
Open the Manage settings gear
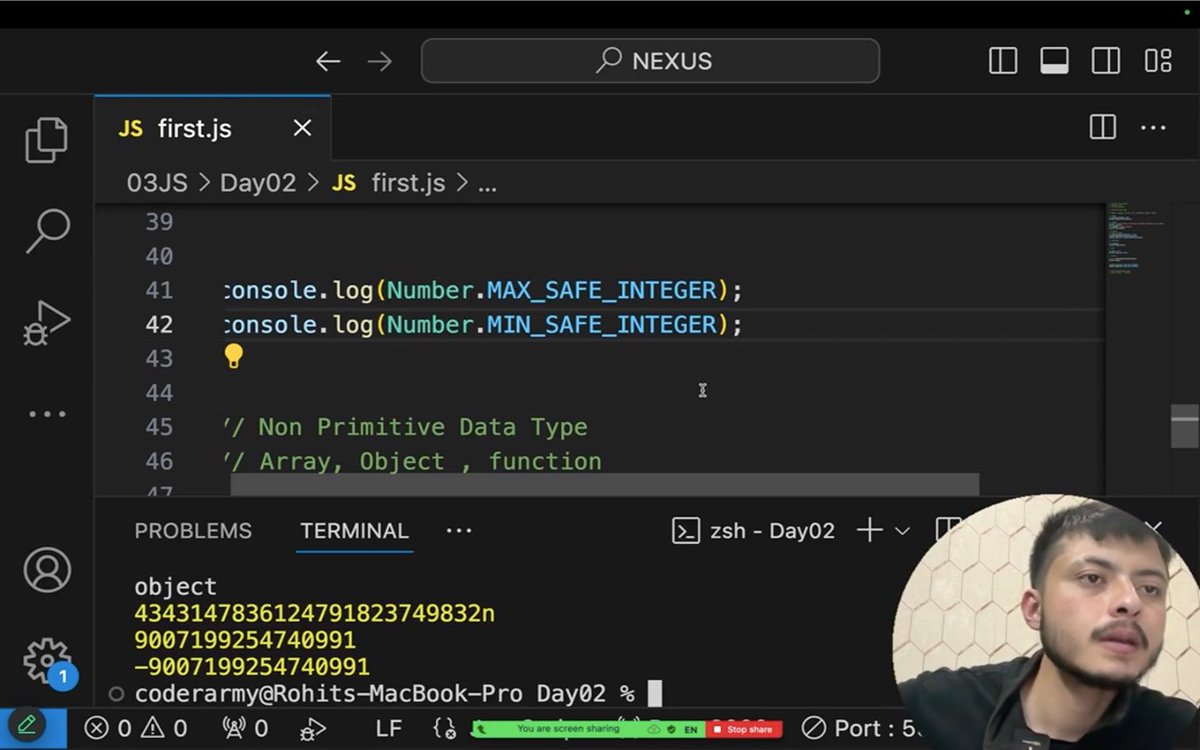point(47,662)
